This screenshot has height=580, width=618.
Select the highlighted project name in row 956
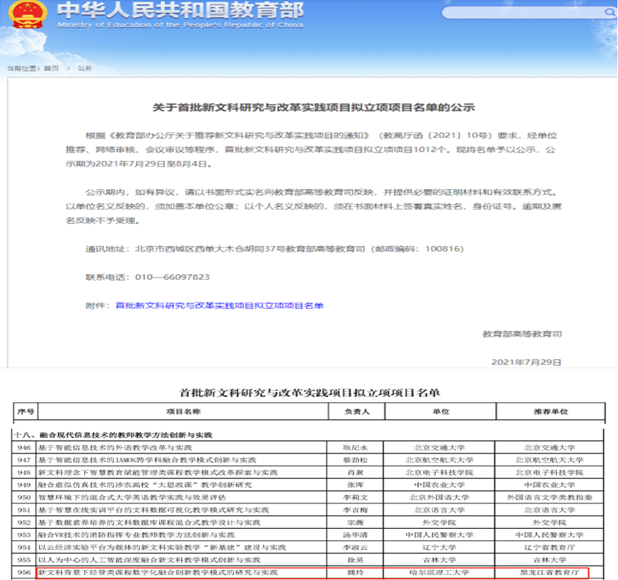coord(158,573)
